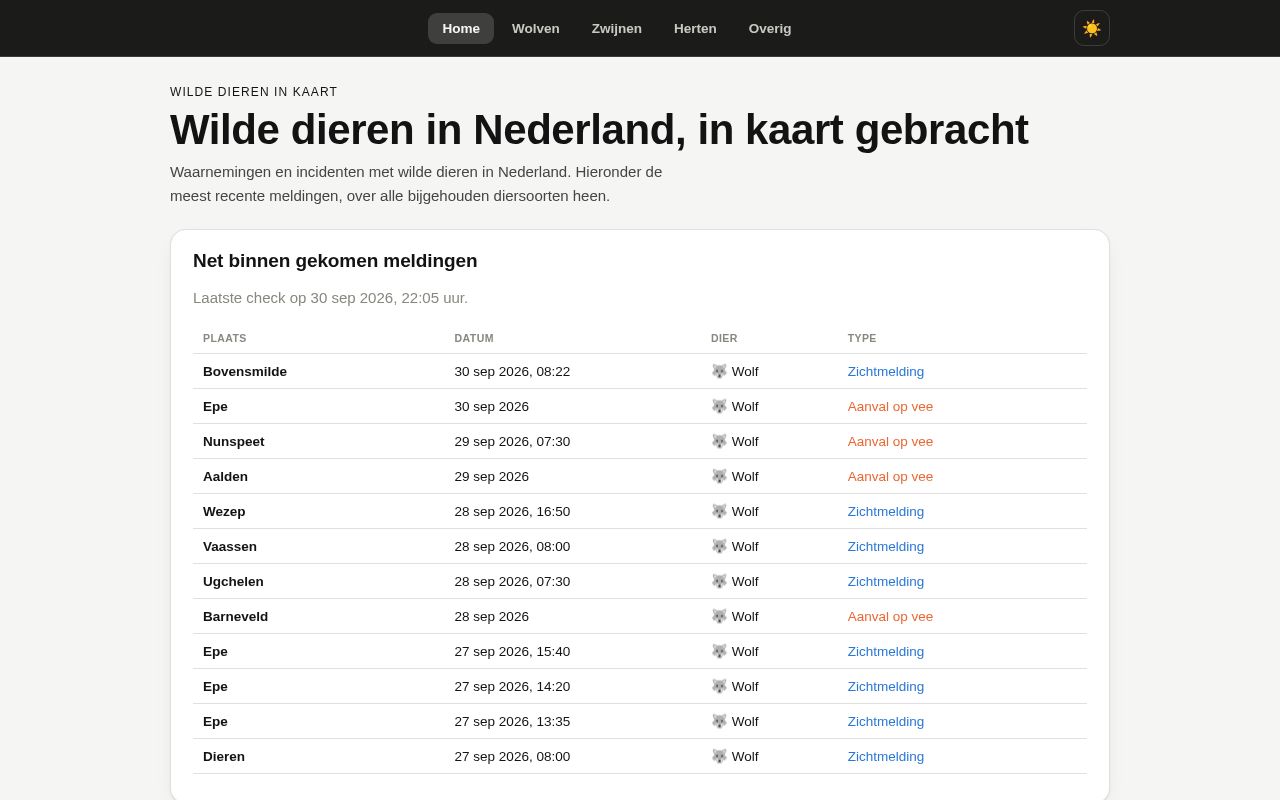Screen dimensions: 1280x800
Task: Click the Type column header
Action: (862, 338)
